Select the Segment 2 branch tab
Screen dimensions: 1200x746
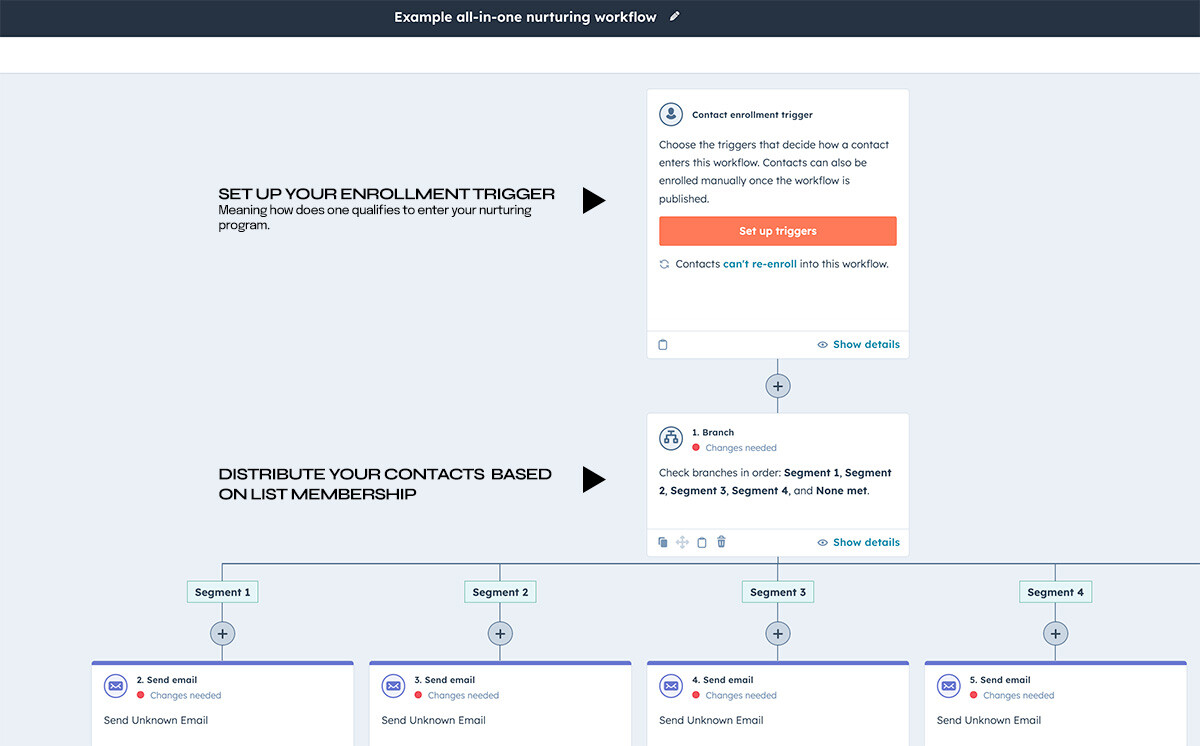click(x=500, y=591)
